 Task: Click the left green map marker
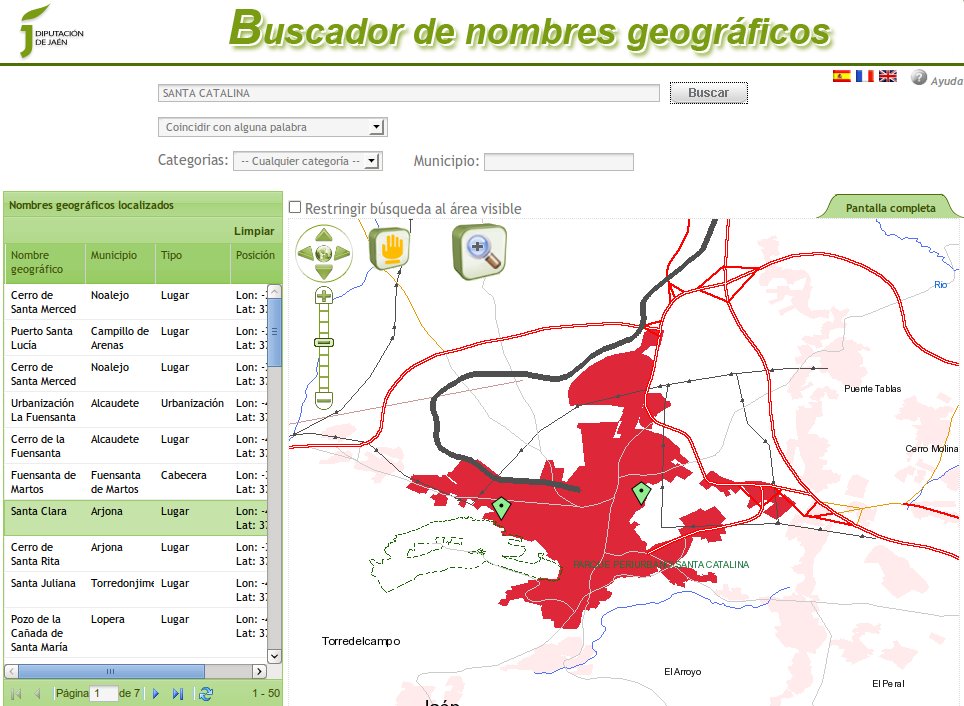(x=502, y=507)
